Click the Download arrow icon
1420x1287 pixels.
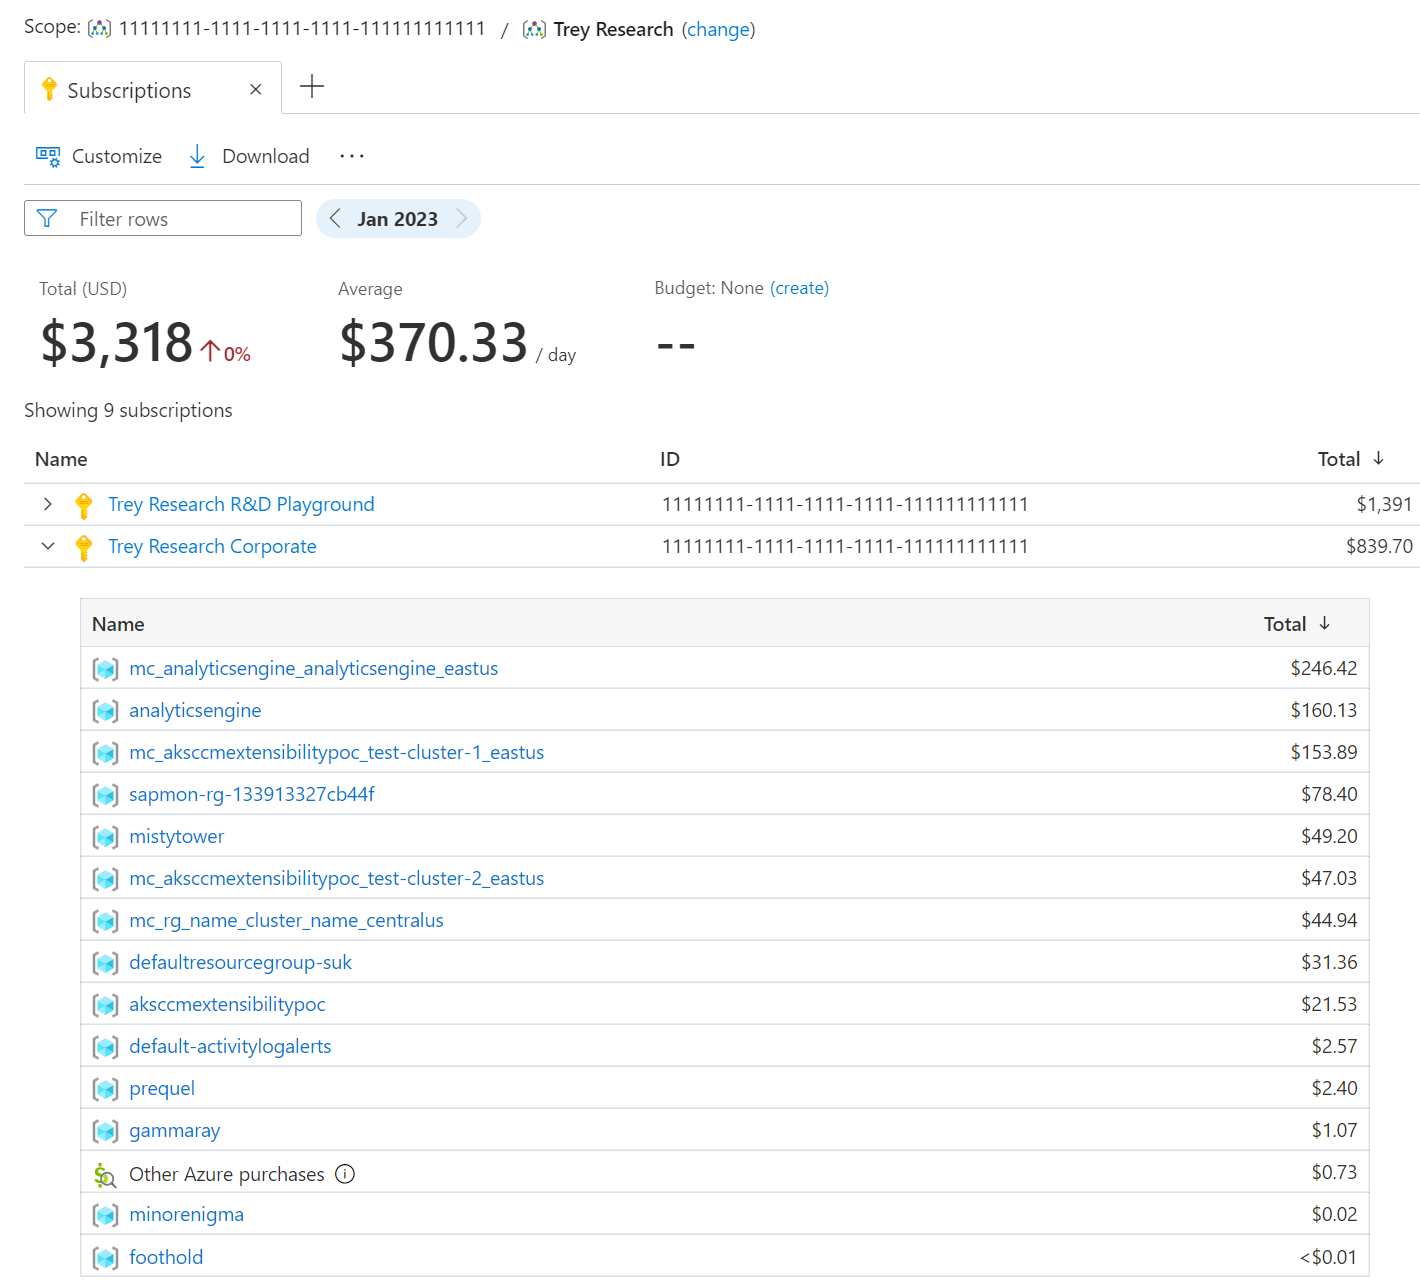click(197, 156)
